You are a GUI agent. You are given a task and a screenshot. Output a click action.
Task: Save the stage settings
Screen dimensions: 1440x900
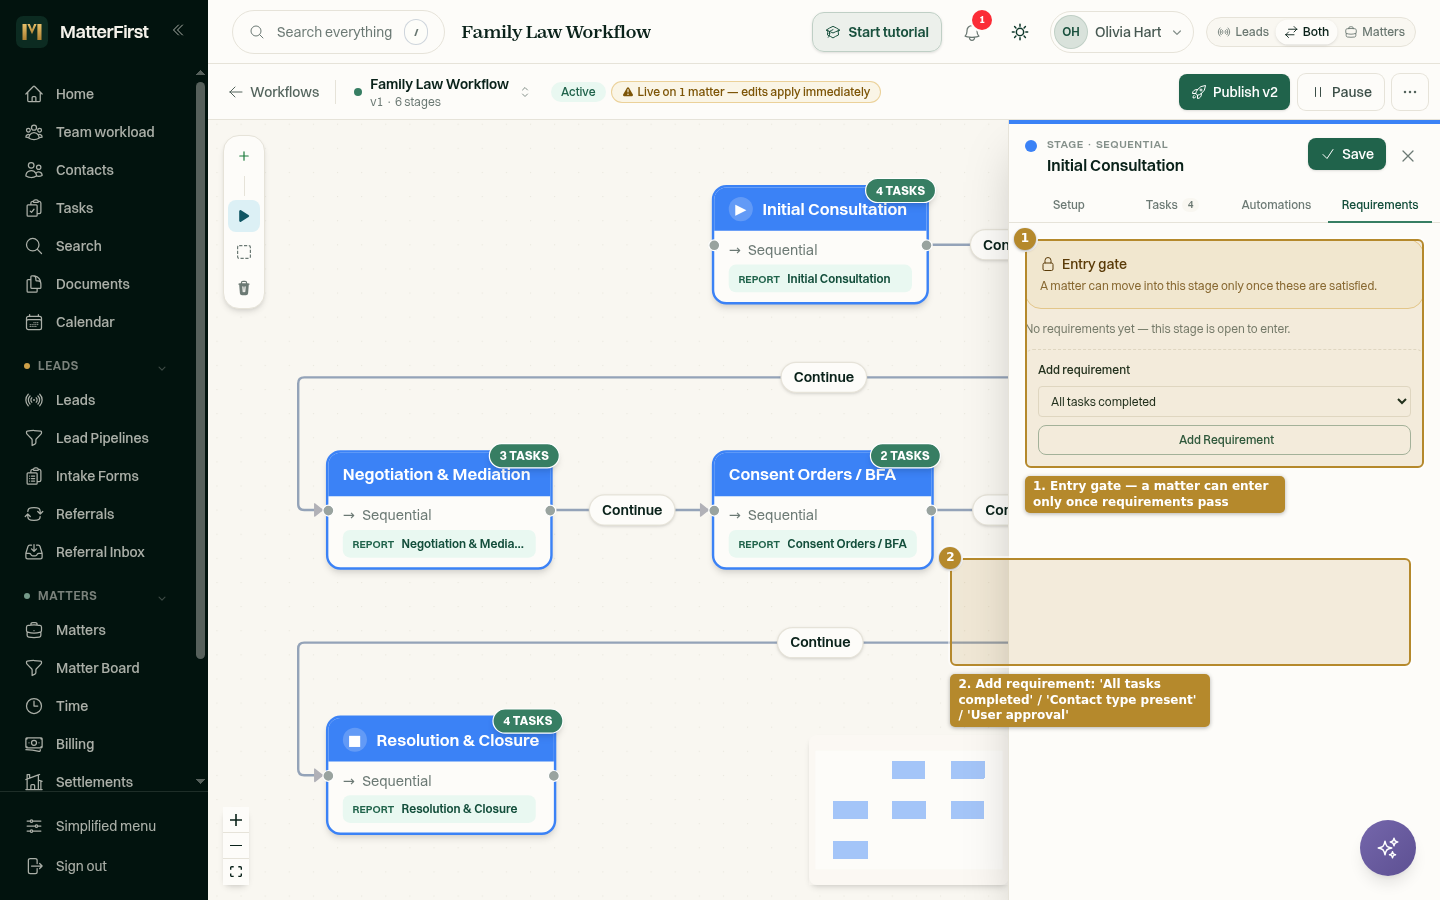pyautogui.click(x=1347, y=154)
